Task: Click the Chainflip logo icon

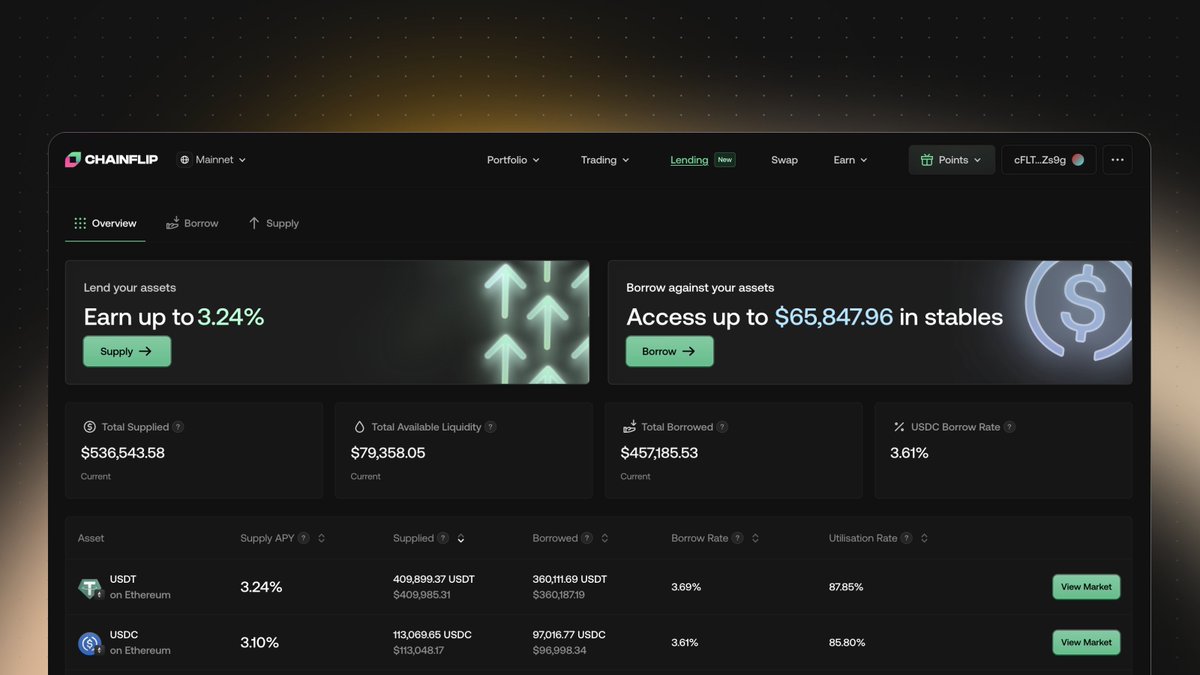Action: click(x=73, y=160)
